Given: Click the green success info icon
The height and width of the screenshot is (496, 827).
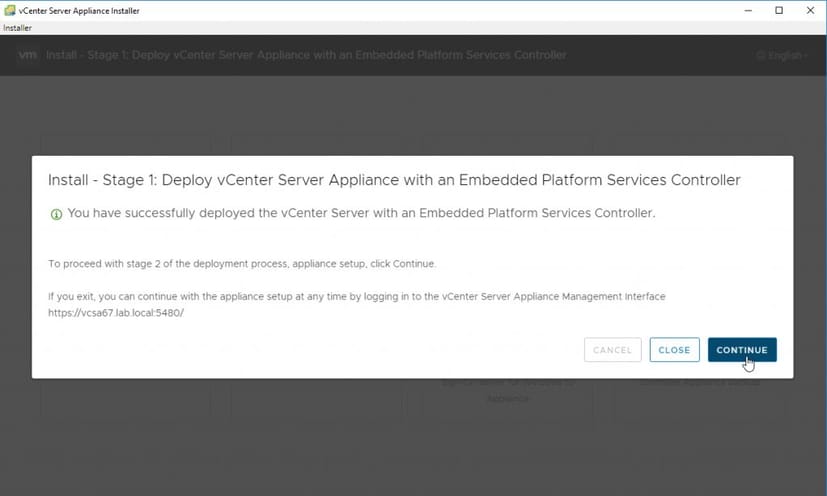Looking at the screenshot, I should (x=56, y=214).
